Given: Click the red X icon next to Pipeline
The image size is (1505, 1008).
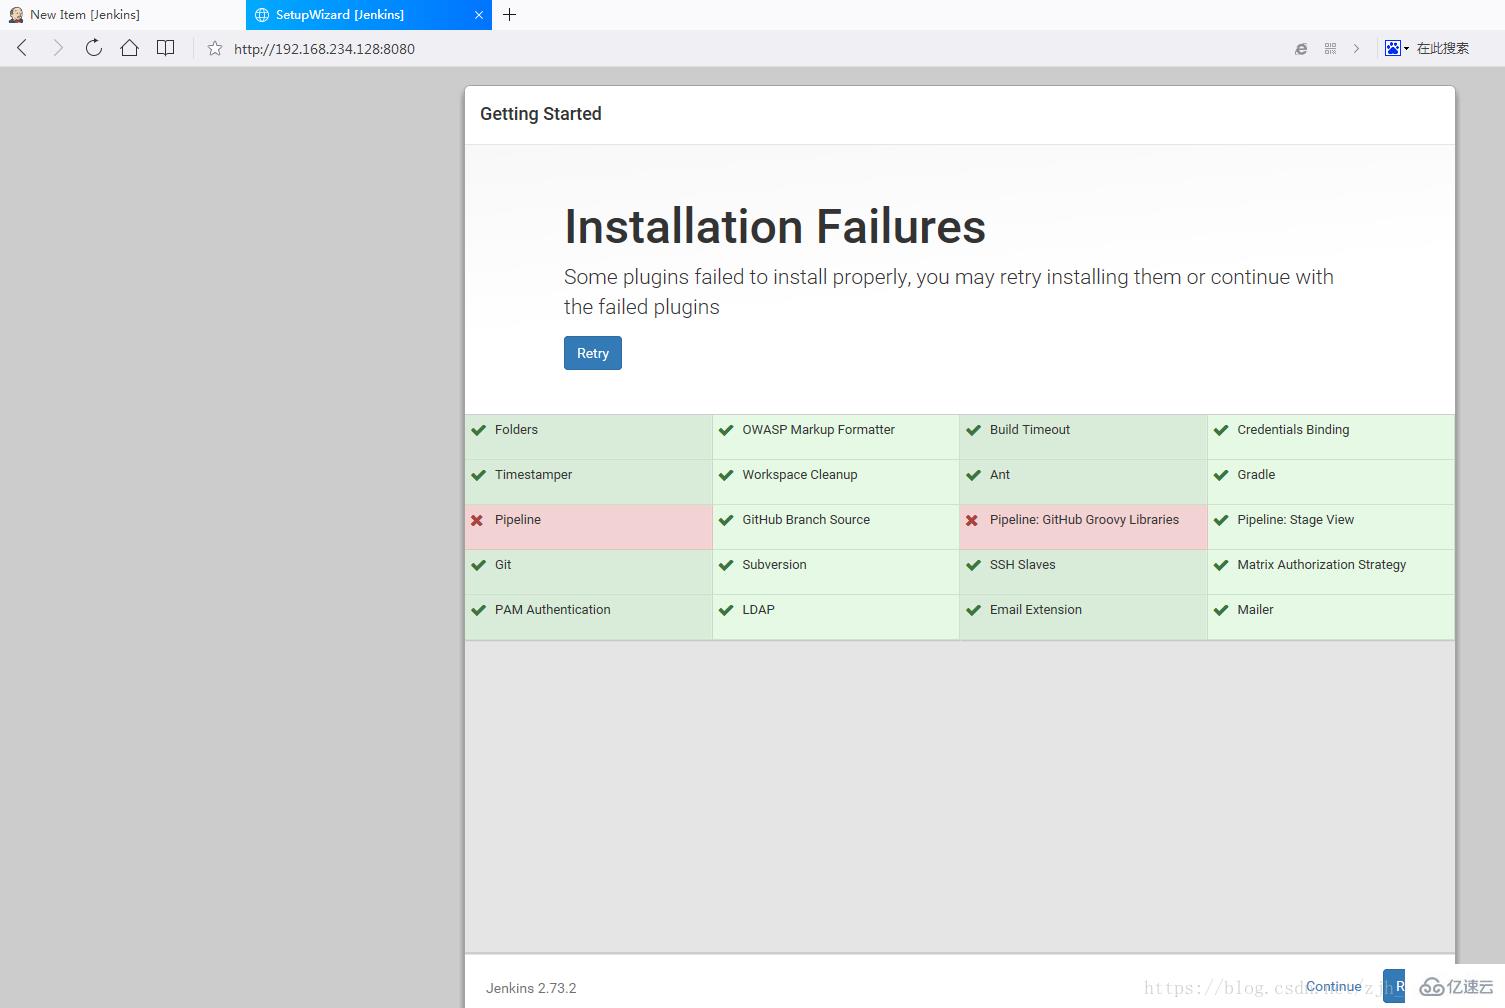Looking at the screenshot, I should (x=477, y=520).
